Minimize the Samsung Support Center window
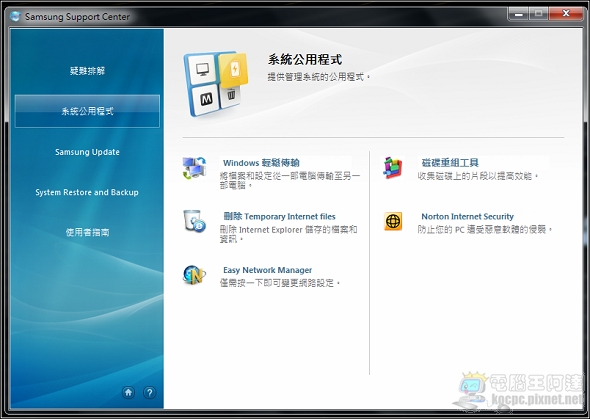The image size is (590, 419). [519, 14]
